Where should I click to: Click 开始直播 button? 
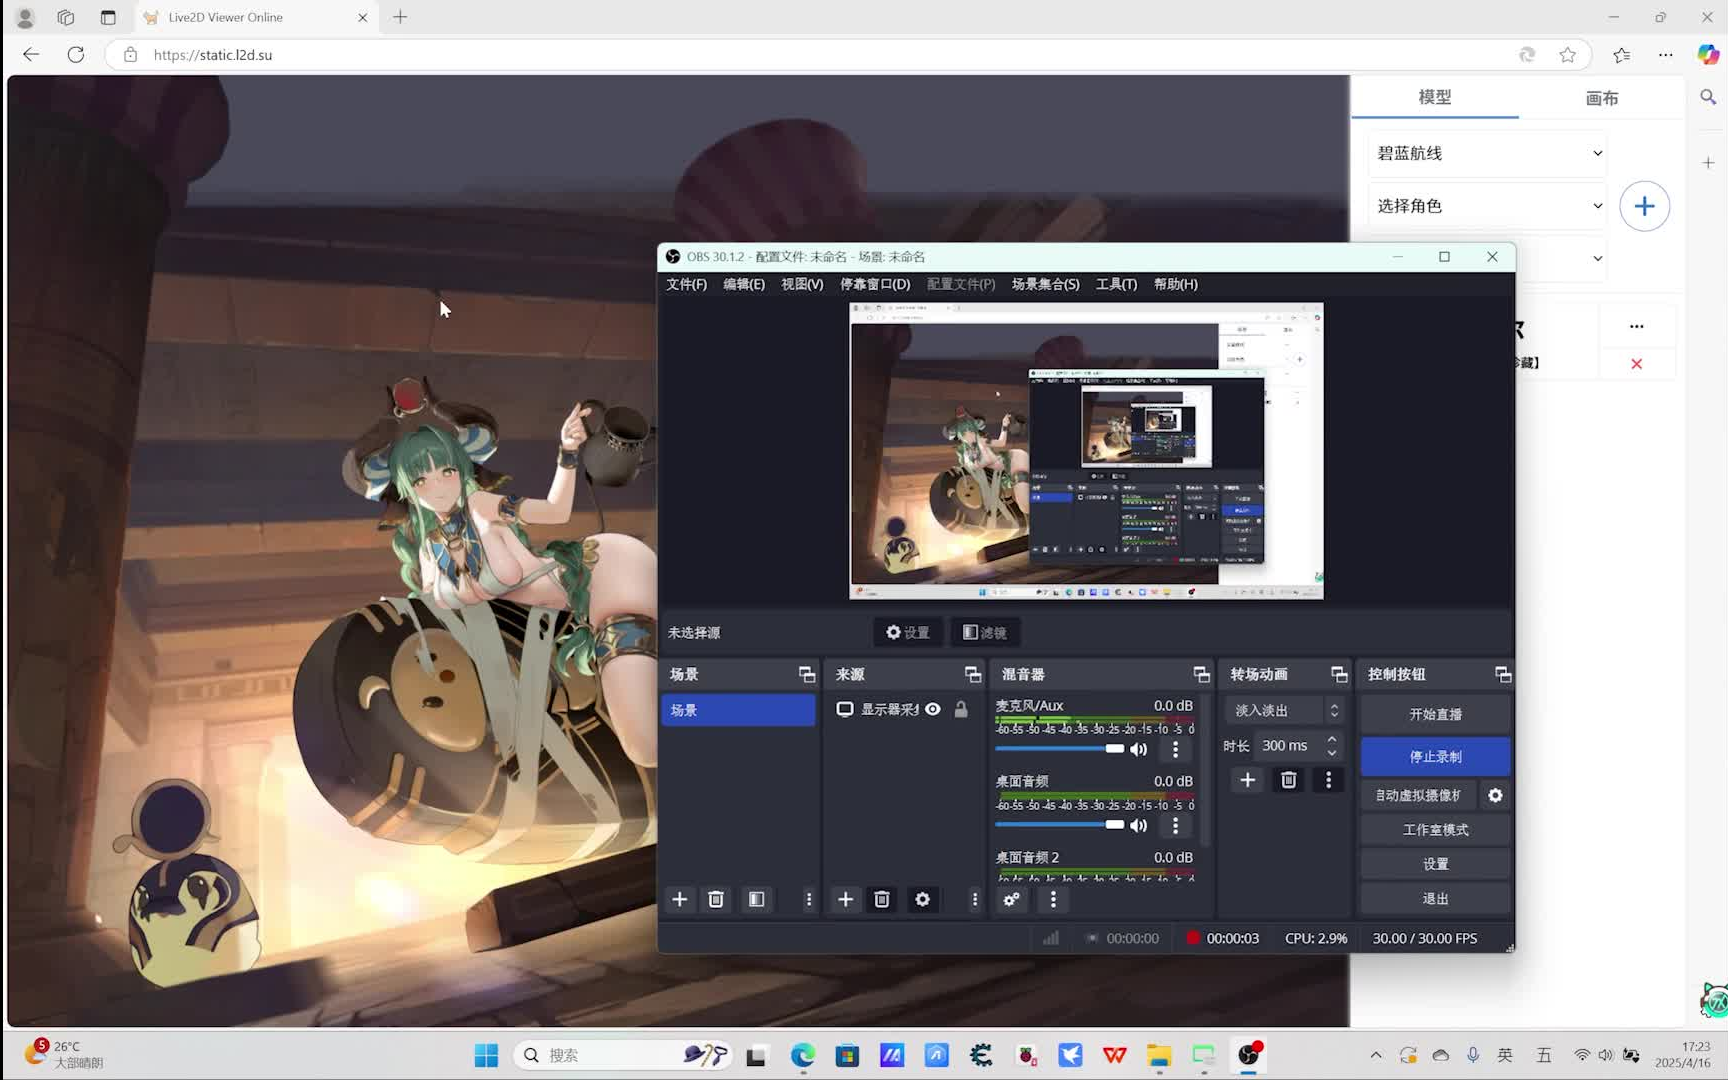[x=1435, y=714]
